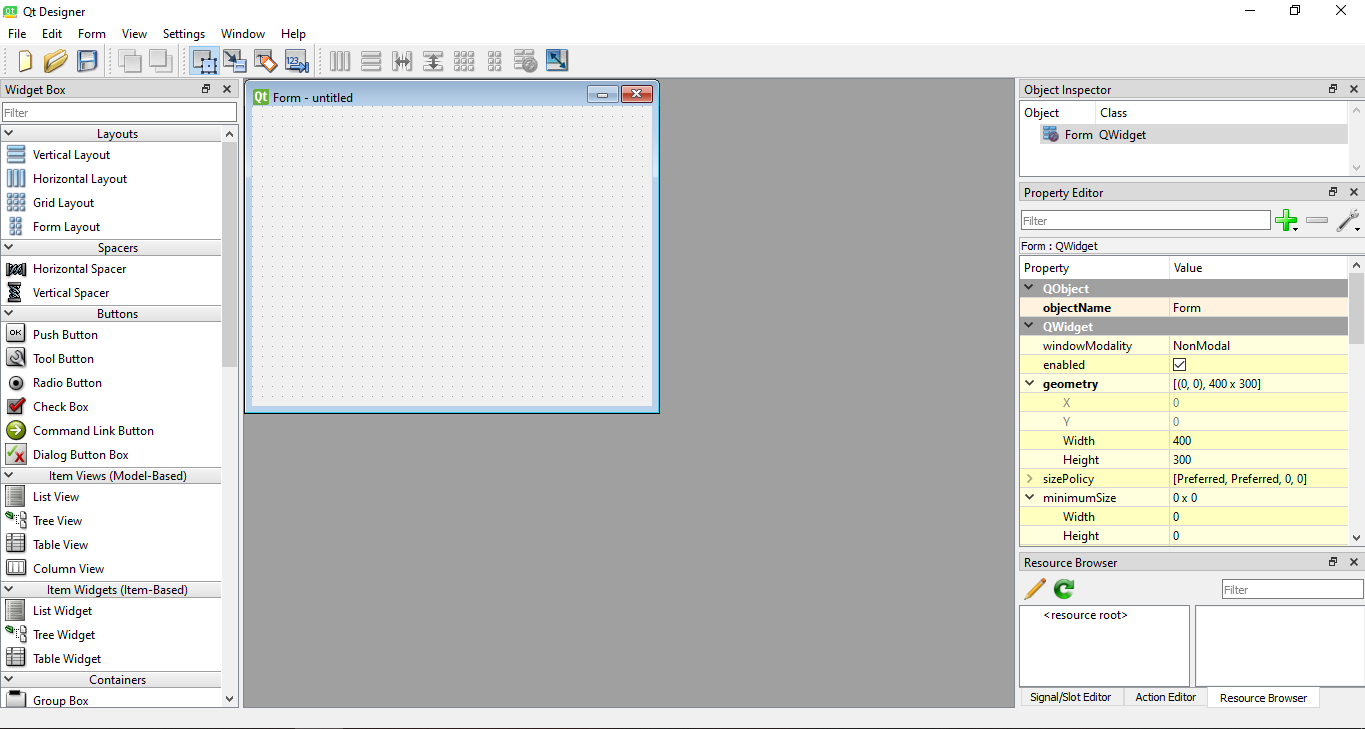This screenshot has height=729, width=1365.
Task: Add a dynamic property with green plus
Action: (1287, 221)
